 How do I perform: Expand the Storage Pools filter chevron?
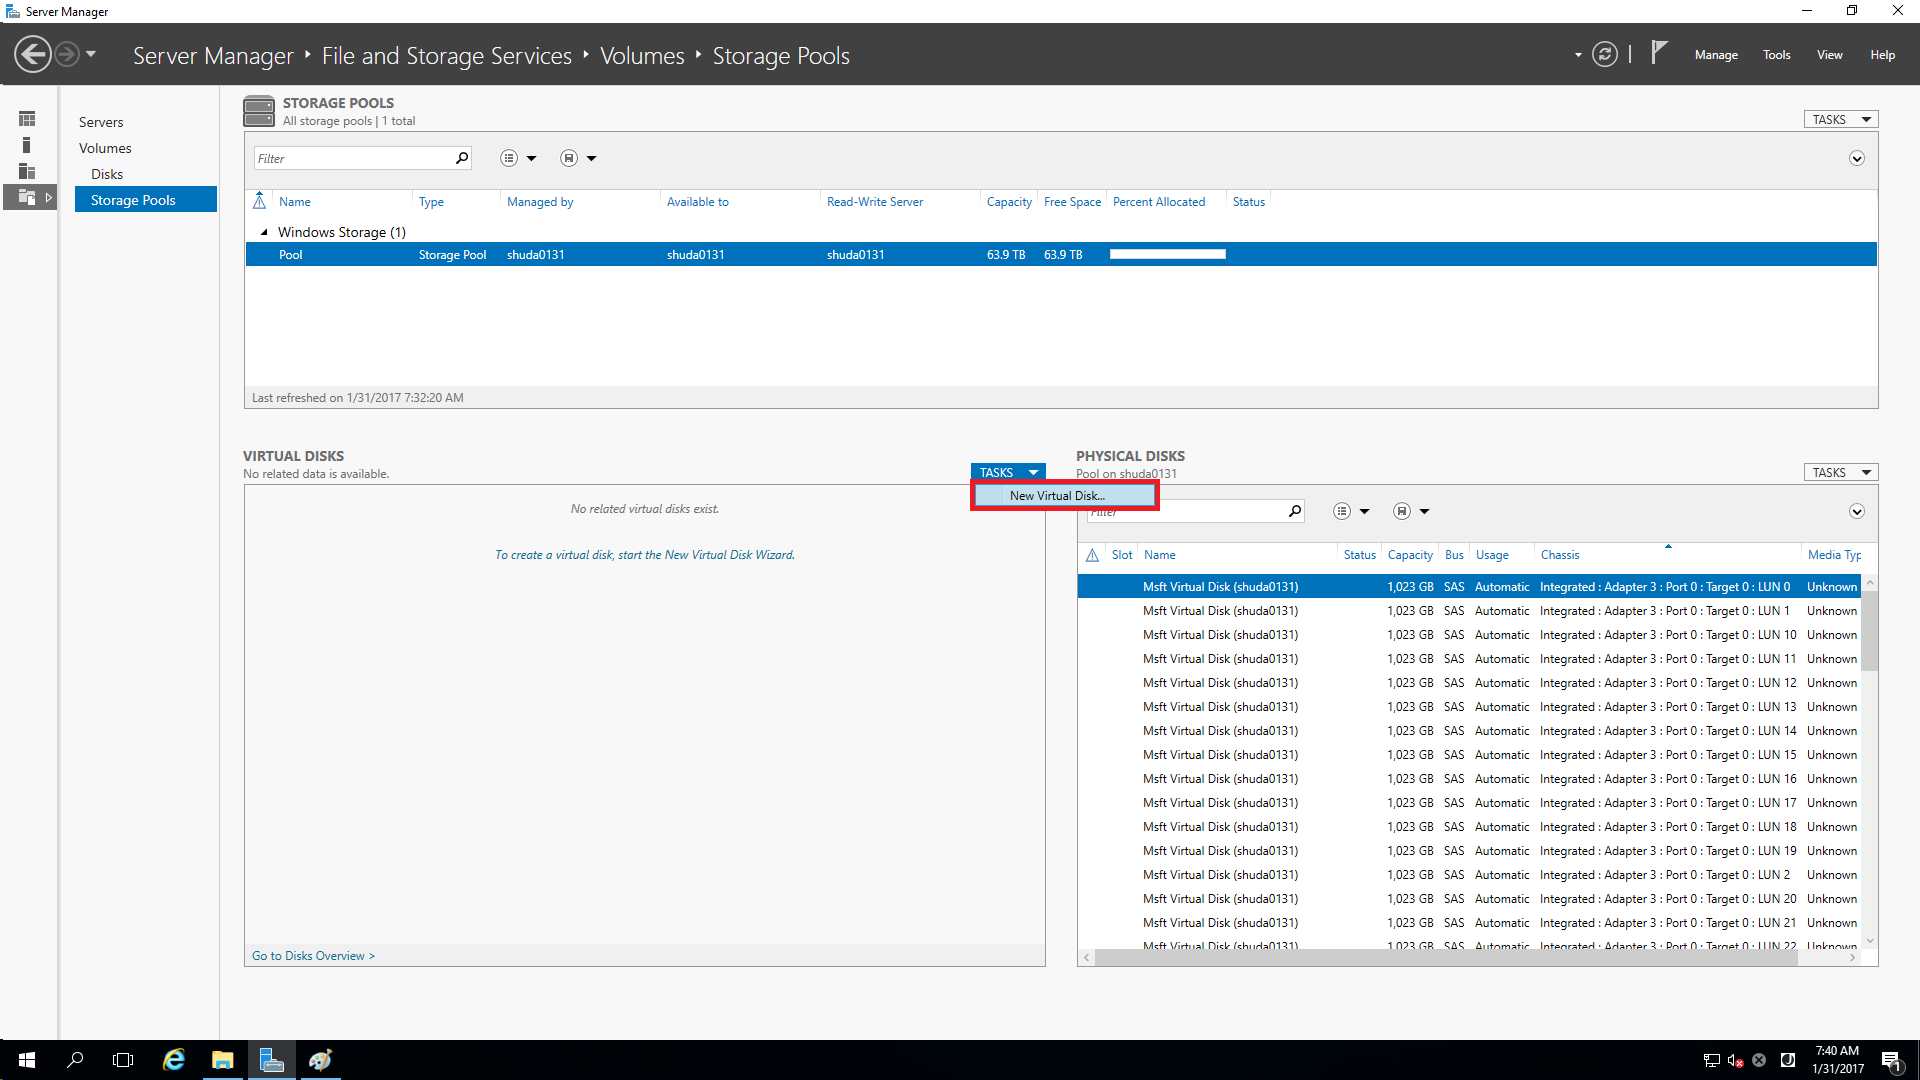(1857, 158)
